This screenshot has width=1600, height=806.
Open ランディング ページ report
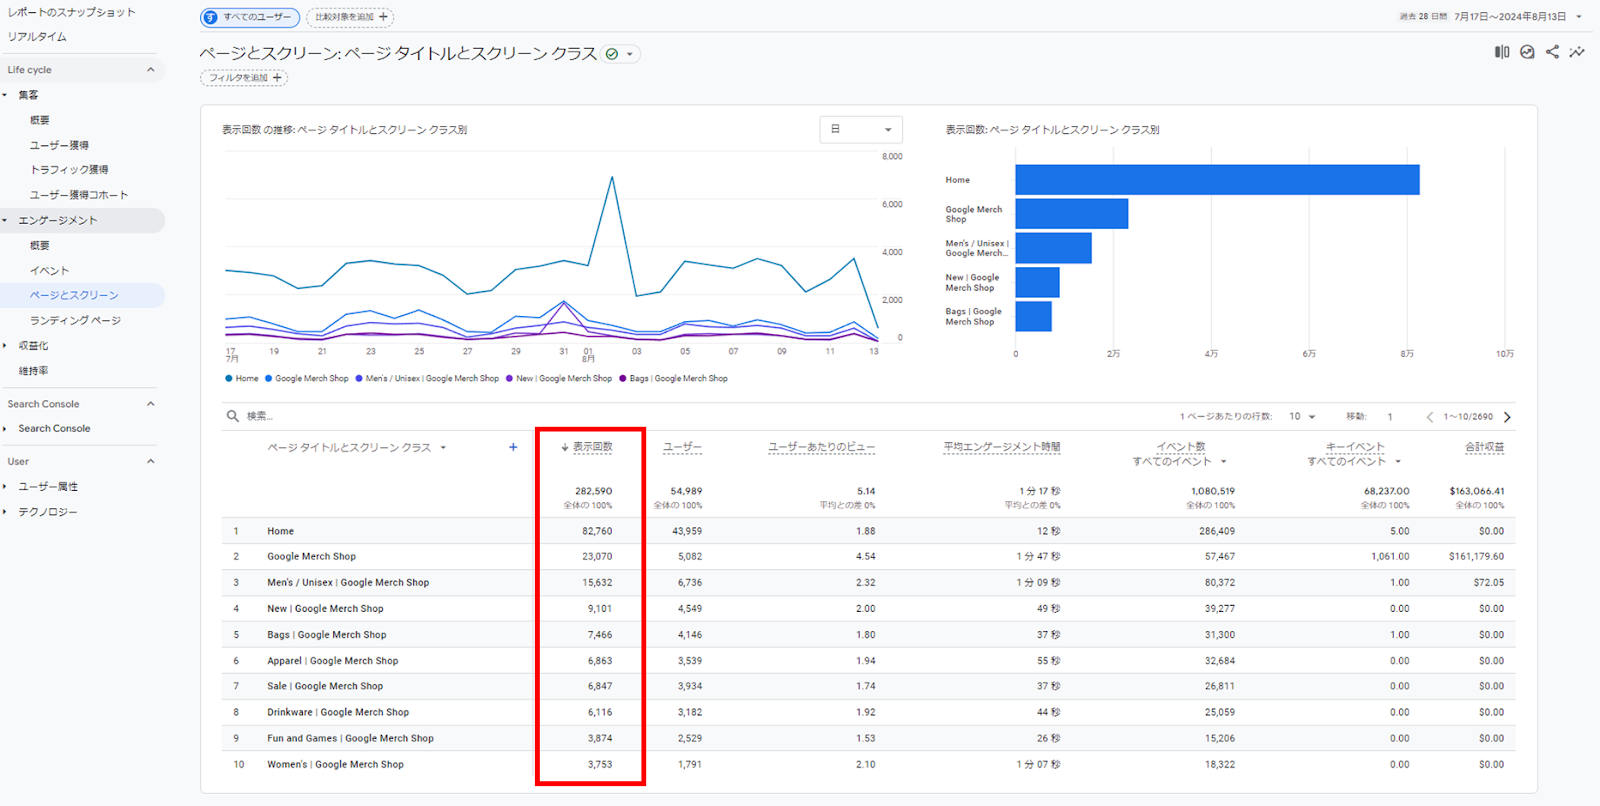pyautogui.click(x=75, y=321)
